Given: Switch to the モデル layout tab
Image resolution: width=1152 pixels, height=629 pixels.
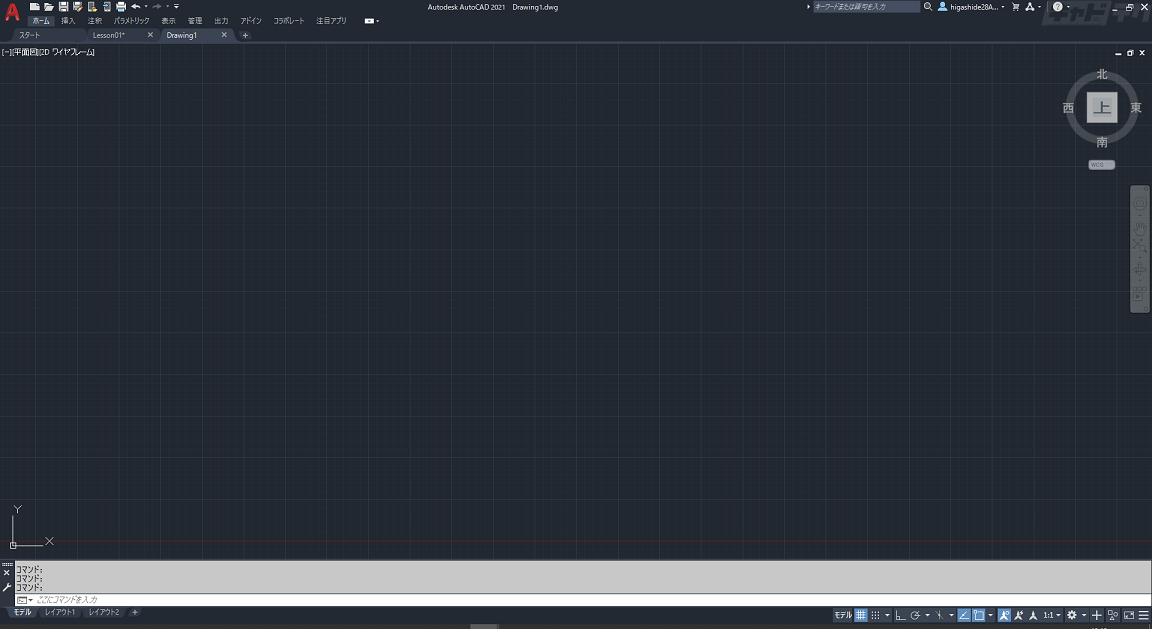Looking at the screenshot, I should point(22,612).
